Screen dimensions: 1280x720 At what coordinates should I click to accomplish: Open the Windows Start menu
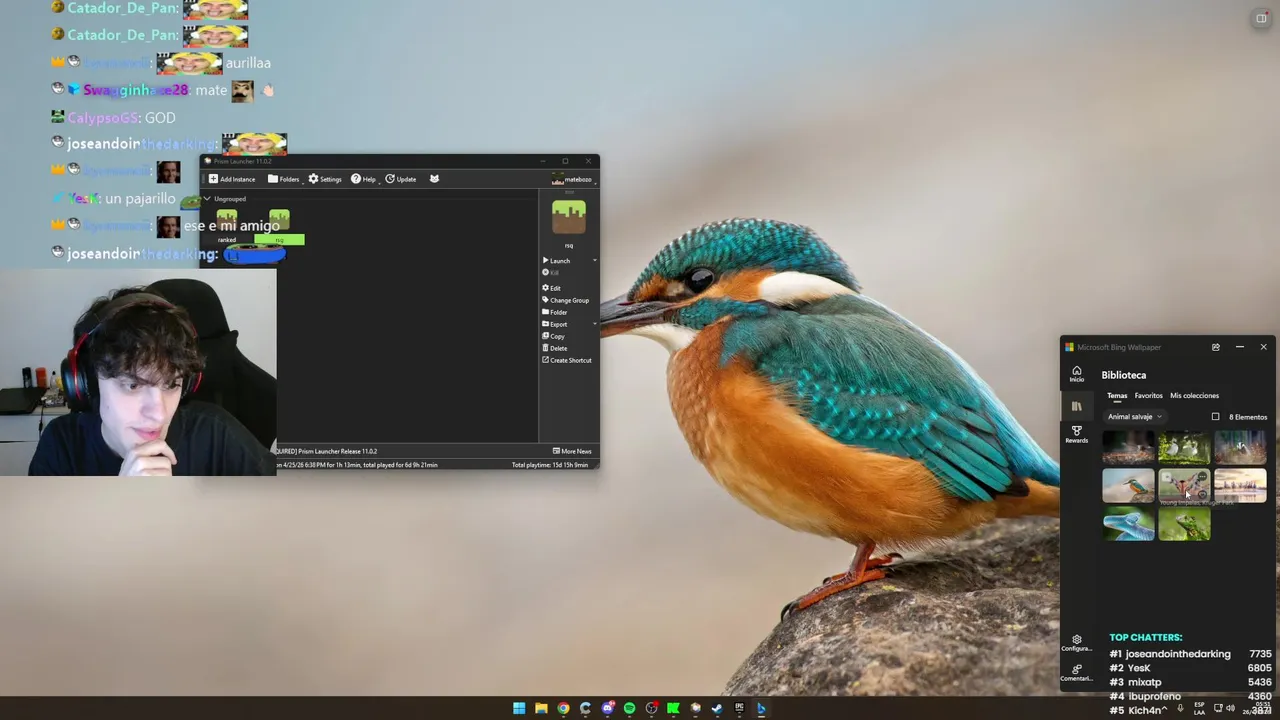coord(519,708)
